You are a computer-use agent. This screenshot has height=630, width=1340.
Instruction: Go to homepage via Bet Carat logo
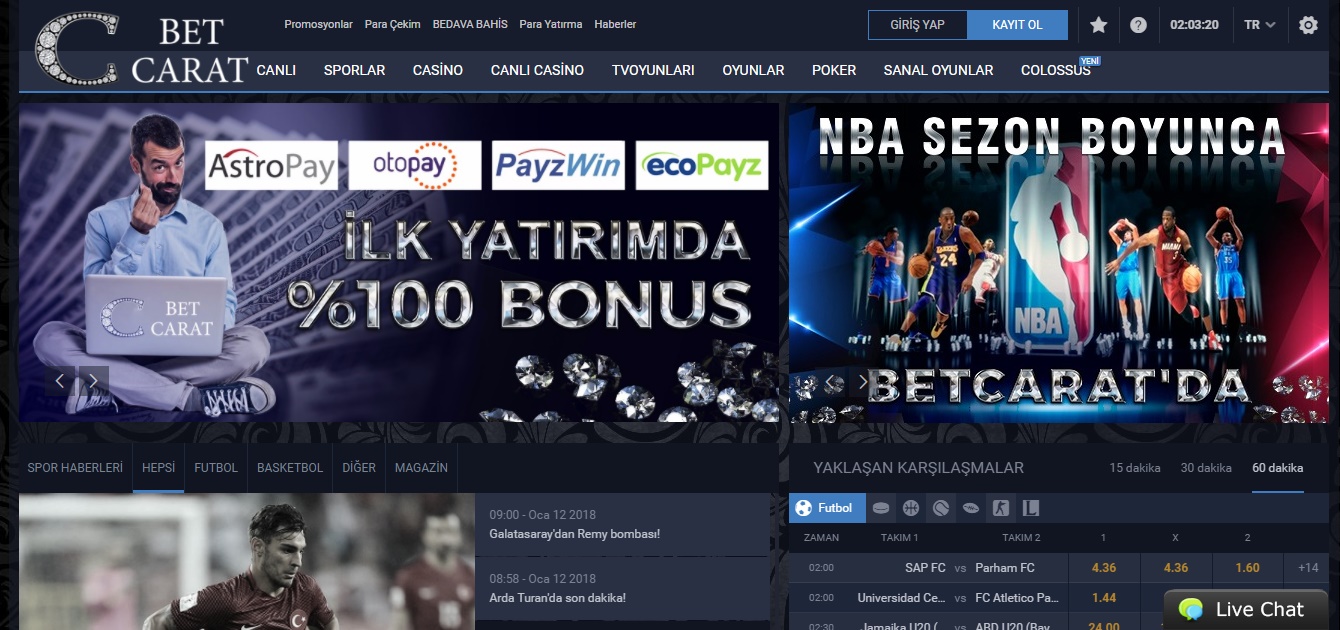click(141, 48)
